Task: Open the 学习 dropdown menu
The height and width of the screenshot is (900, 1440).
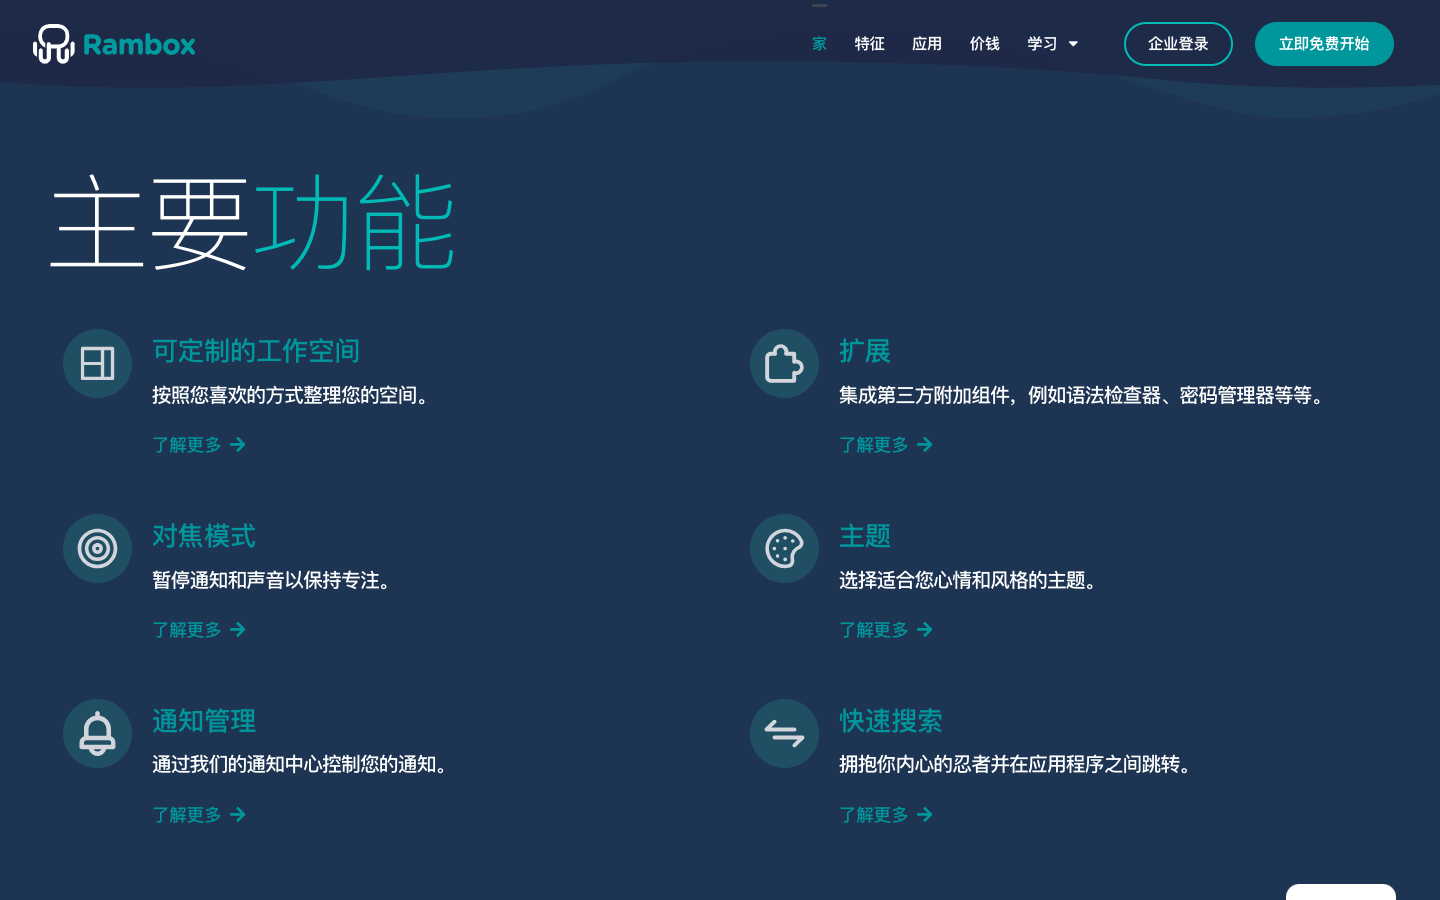Action: (1042, 43)
